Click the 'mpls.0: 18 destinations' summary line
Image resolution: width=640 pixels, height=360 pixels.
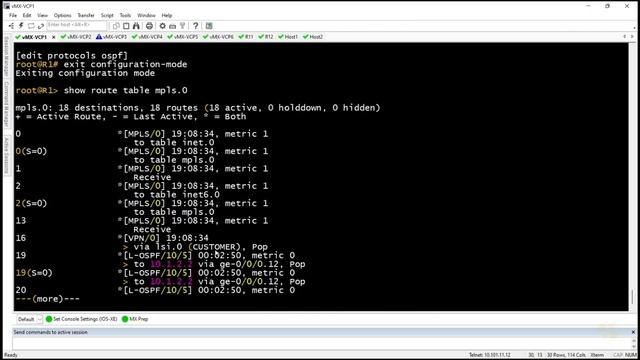[198, 108]
